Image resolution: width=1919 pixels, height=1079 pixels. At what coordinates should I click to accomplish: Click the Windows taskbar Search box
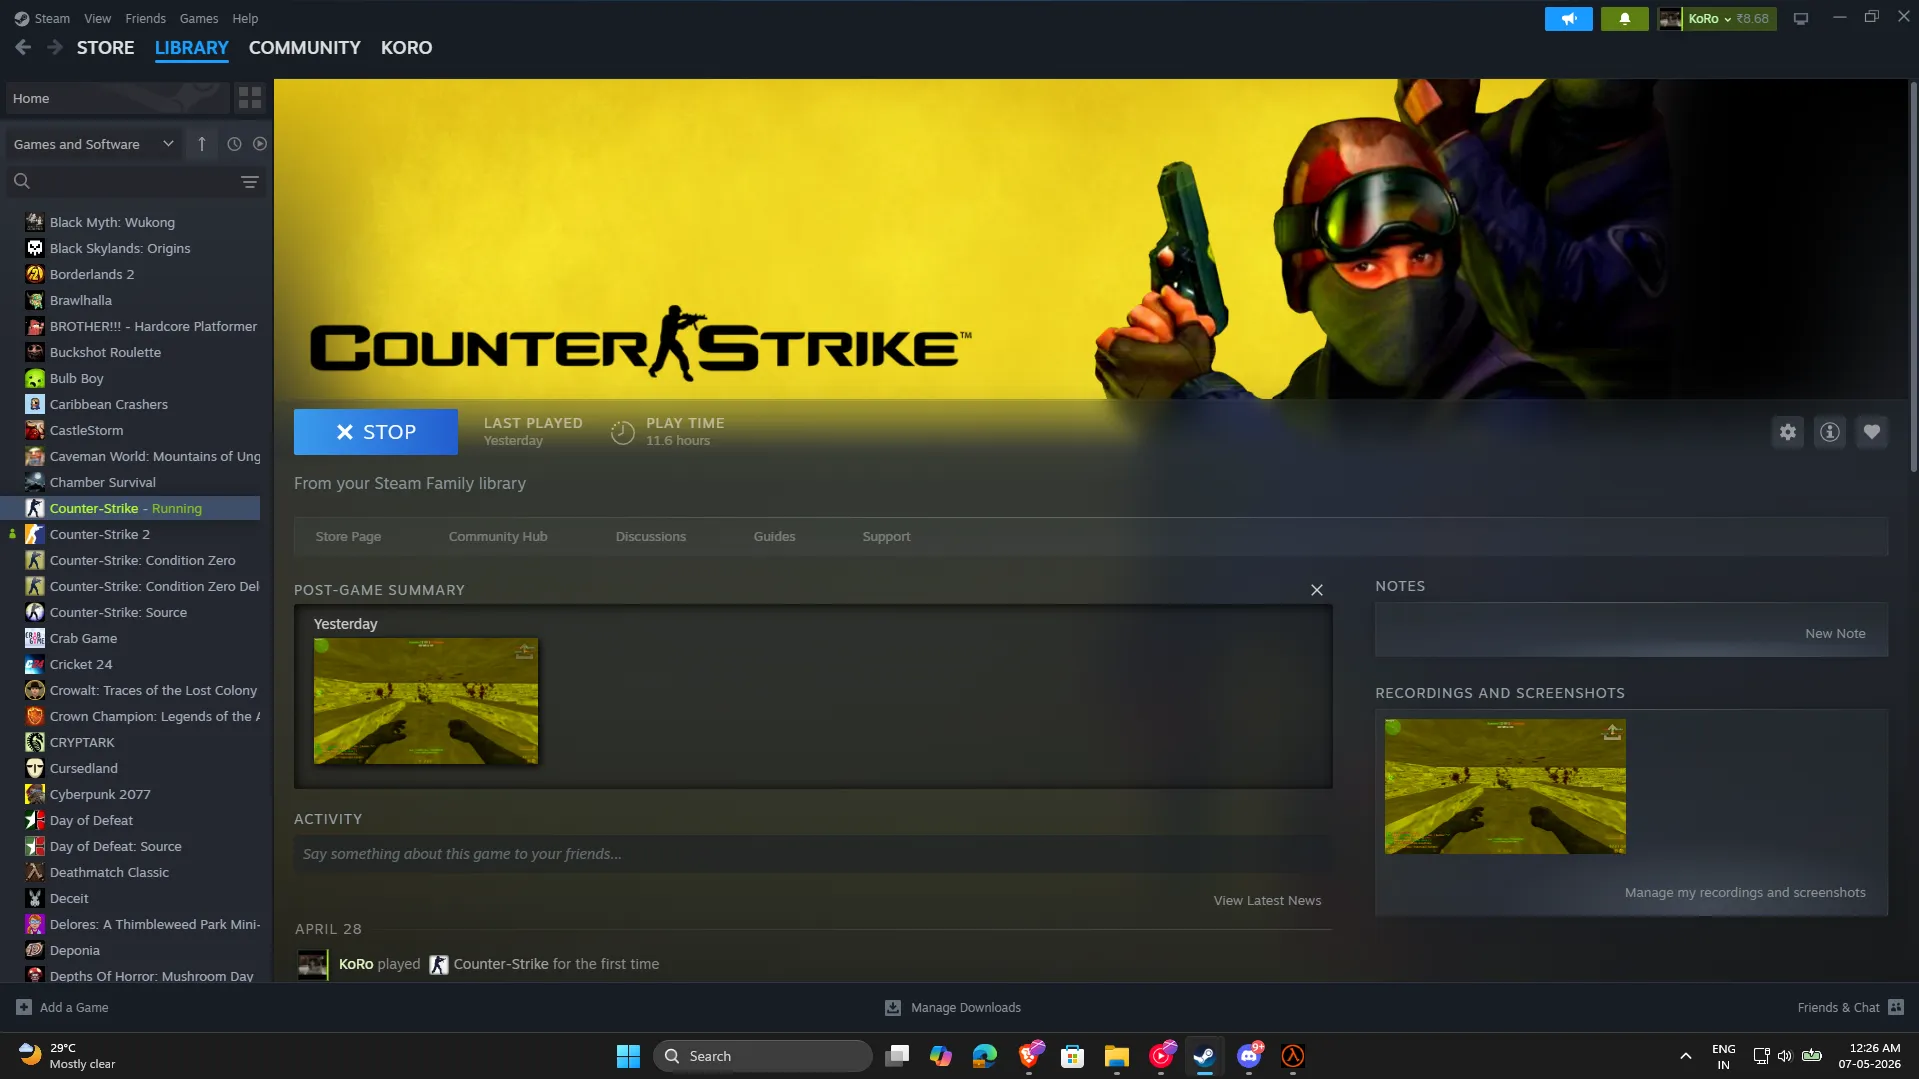pyautogui.click(x=762, y=1056)
